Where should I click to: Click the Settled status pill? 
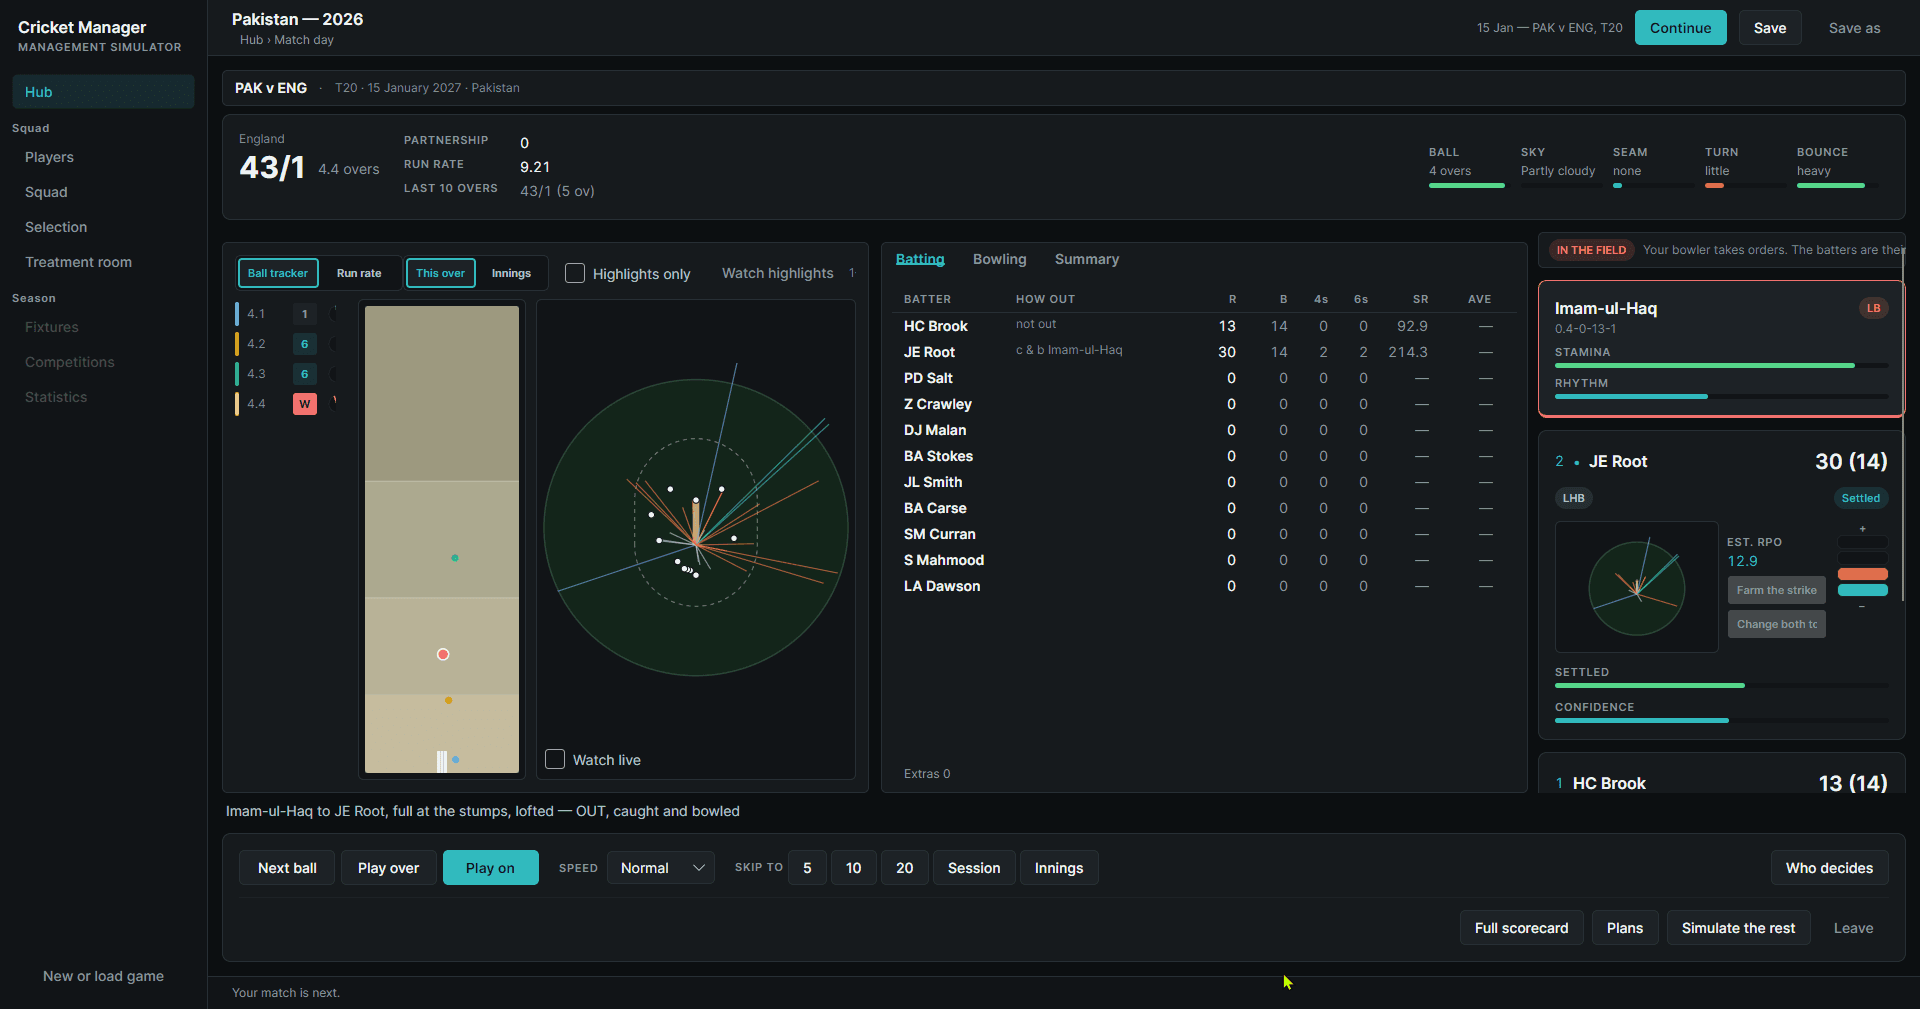coord(1860,498)
